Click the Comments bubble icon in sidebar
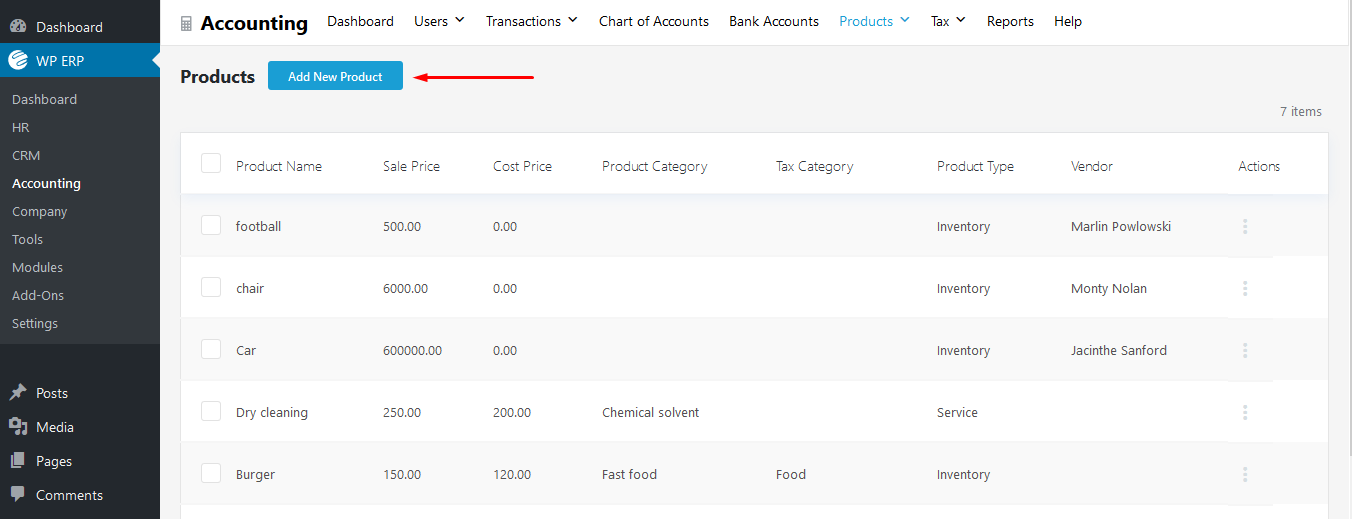Screen dimensions: 1352x519 pos(18,495)
